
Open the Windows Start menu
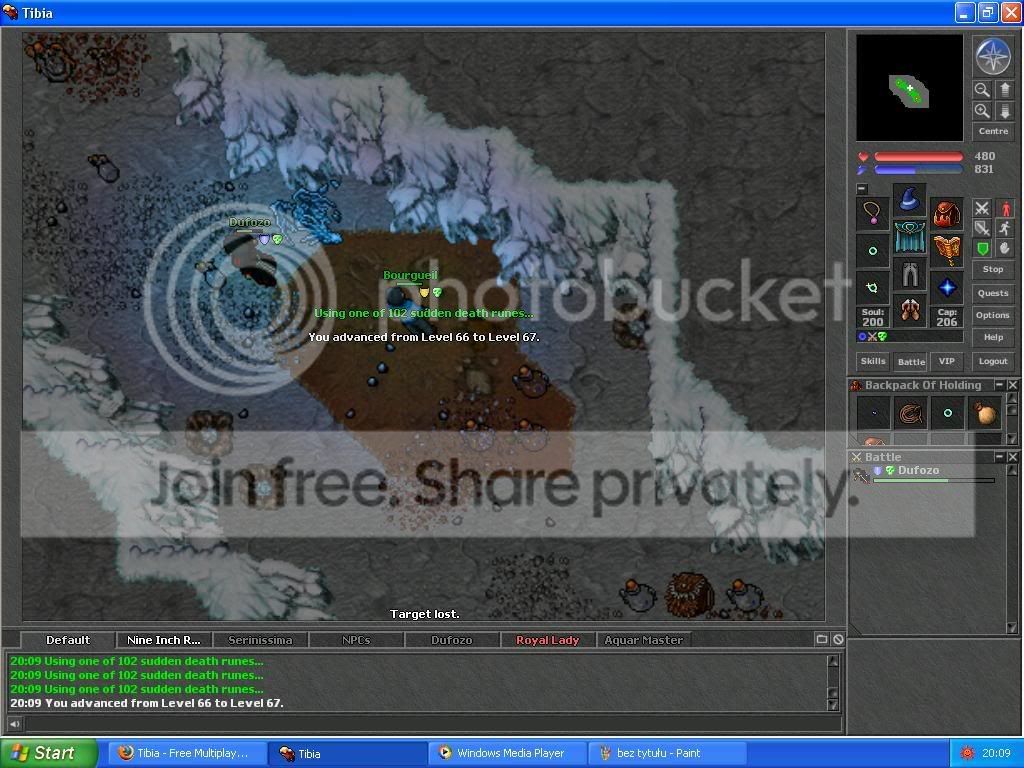[49, 753]
